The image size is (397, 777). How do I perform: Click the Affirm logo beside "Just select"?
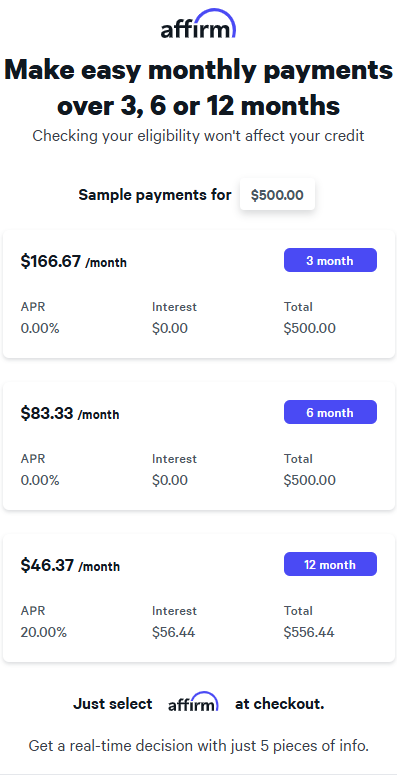pyautogui.click(x=193, y=702)
